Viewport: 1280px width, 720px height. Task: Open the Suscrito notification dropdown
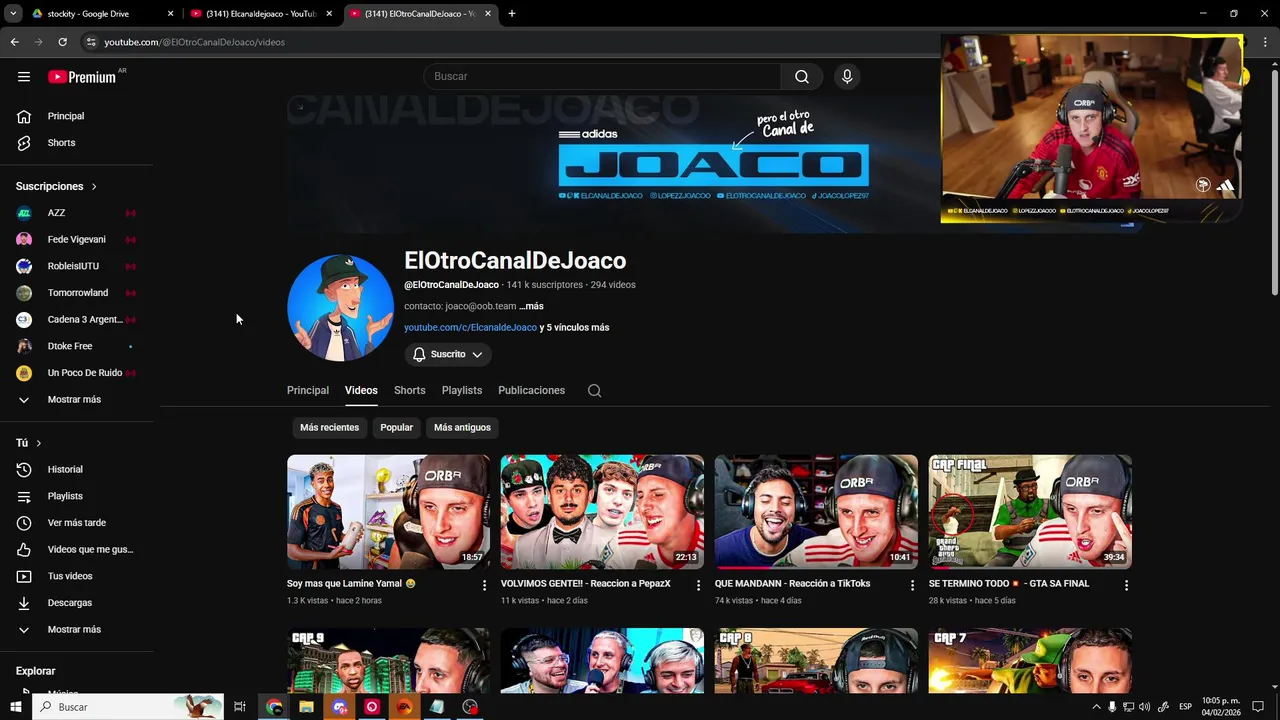(x=448, y=355)
